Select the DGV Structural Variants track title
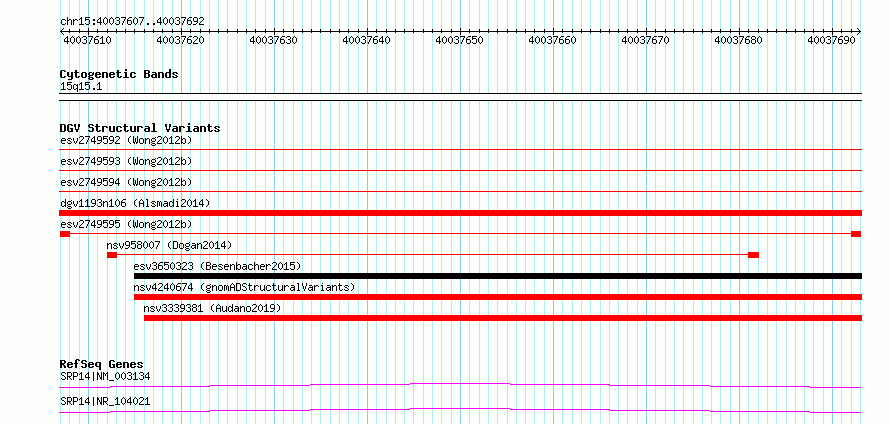Image resolution: width=890 pixels, height=424 pixels. click(x=140, y=128)
